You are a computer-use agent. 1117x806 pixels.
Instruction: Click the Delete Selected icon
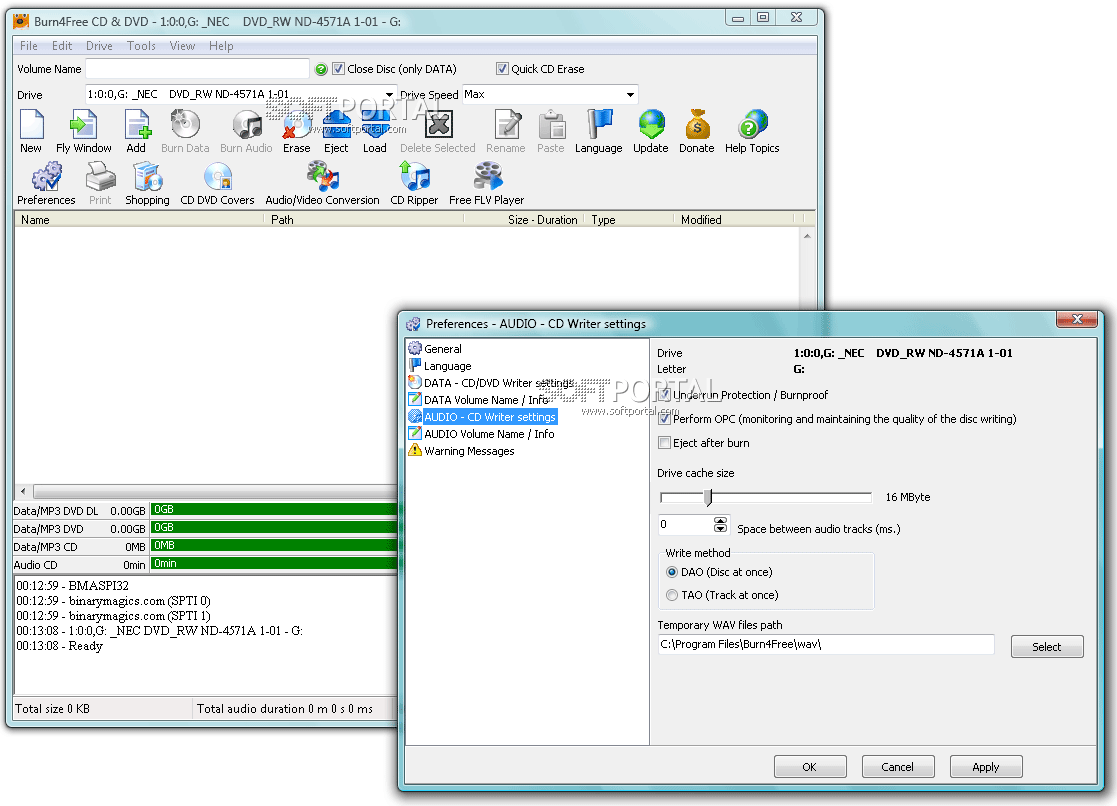[438, 125]
